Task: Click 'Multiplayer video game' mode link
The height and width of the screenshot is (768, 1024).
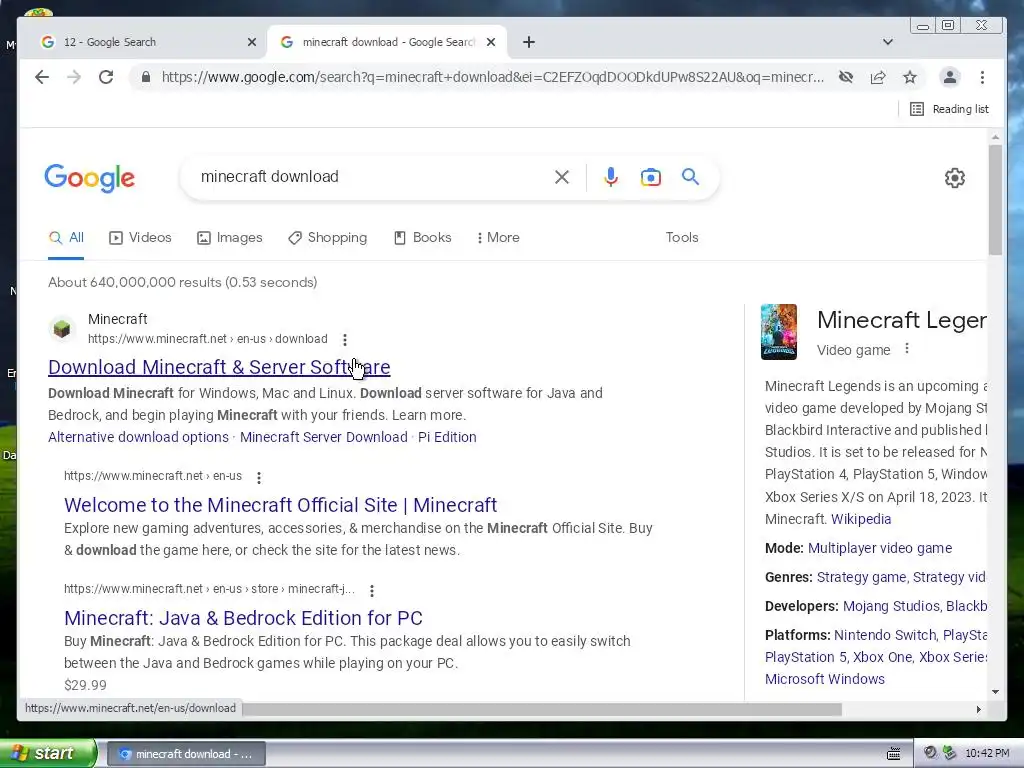Action: click(880, 548)
